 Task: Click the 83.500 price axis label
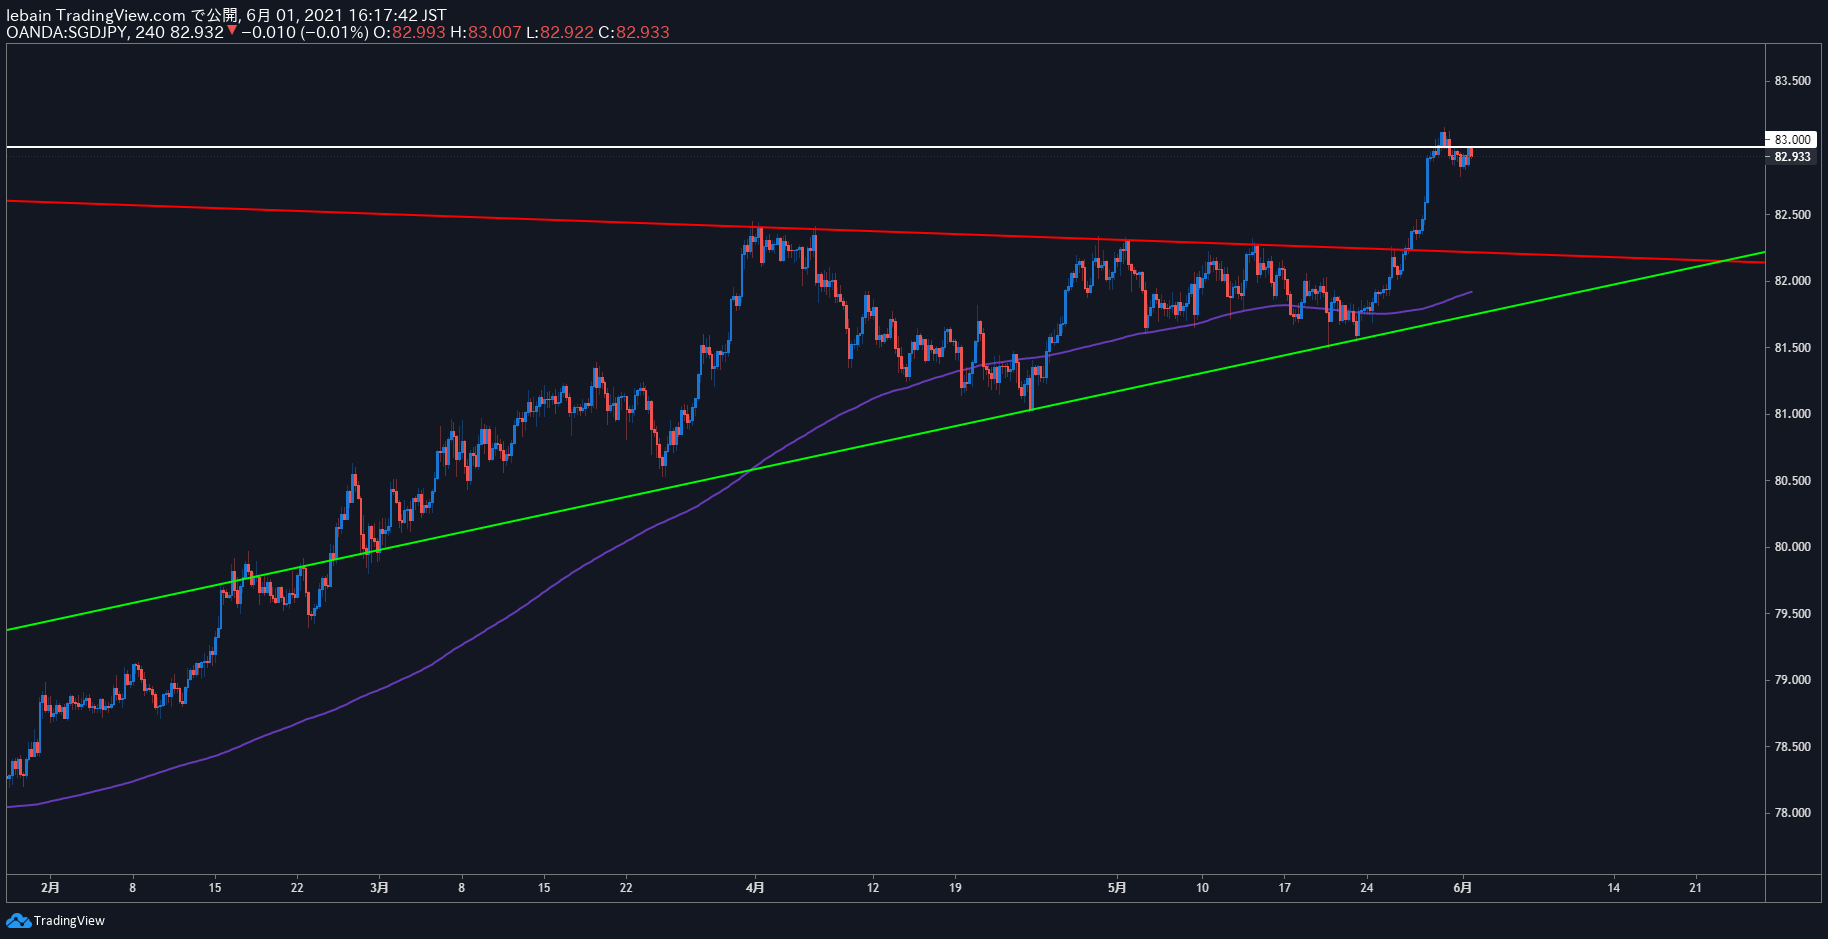[x=1792, y=81]
